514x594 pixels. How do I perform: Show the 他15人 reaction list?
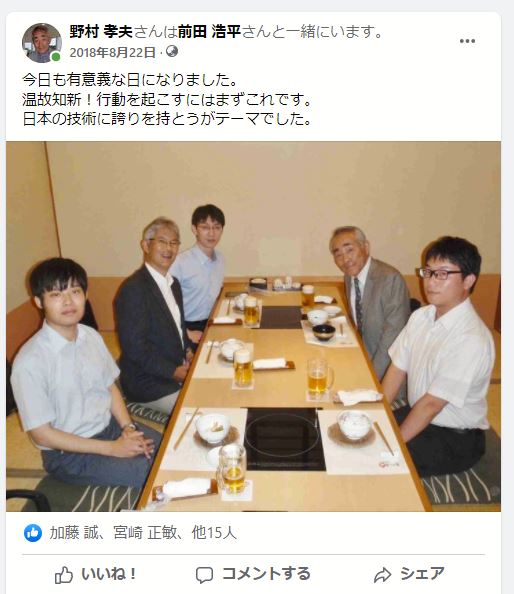pyautogui.click(x=214, y=533)
